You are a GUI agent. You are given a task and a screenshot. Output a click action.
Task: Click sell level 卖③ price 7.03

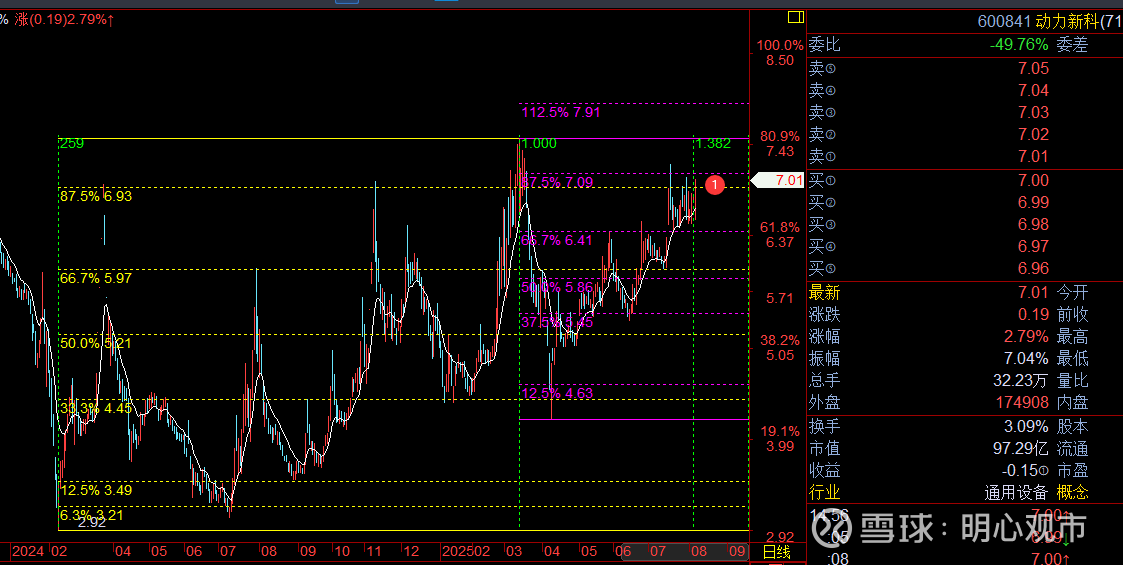coord(1033,112)
